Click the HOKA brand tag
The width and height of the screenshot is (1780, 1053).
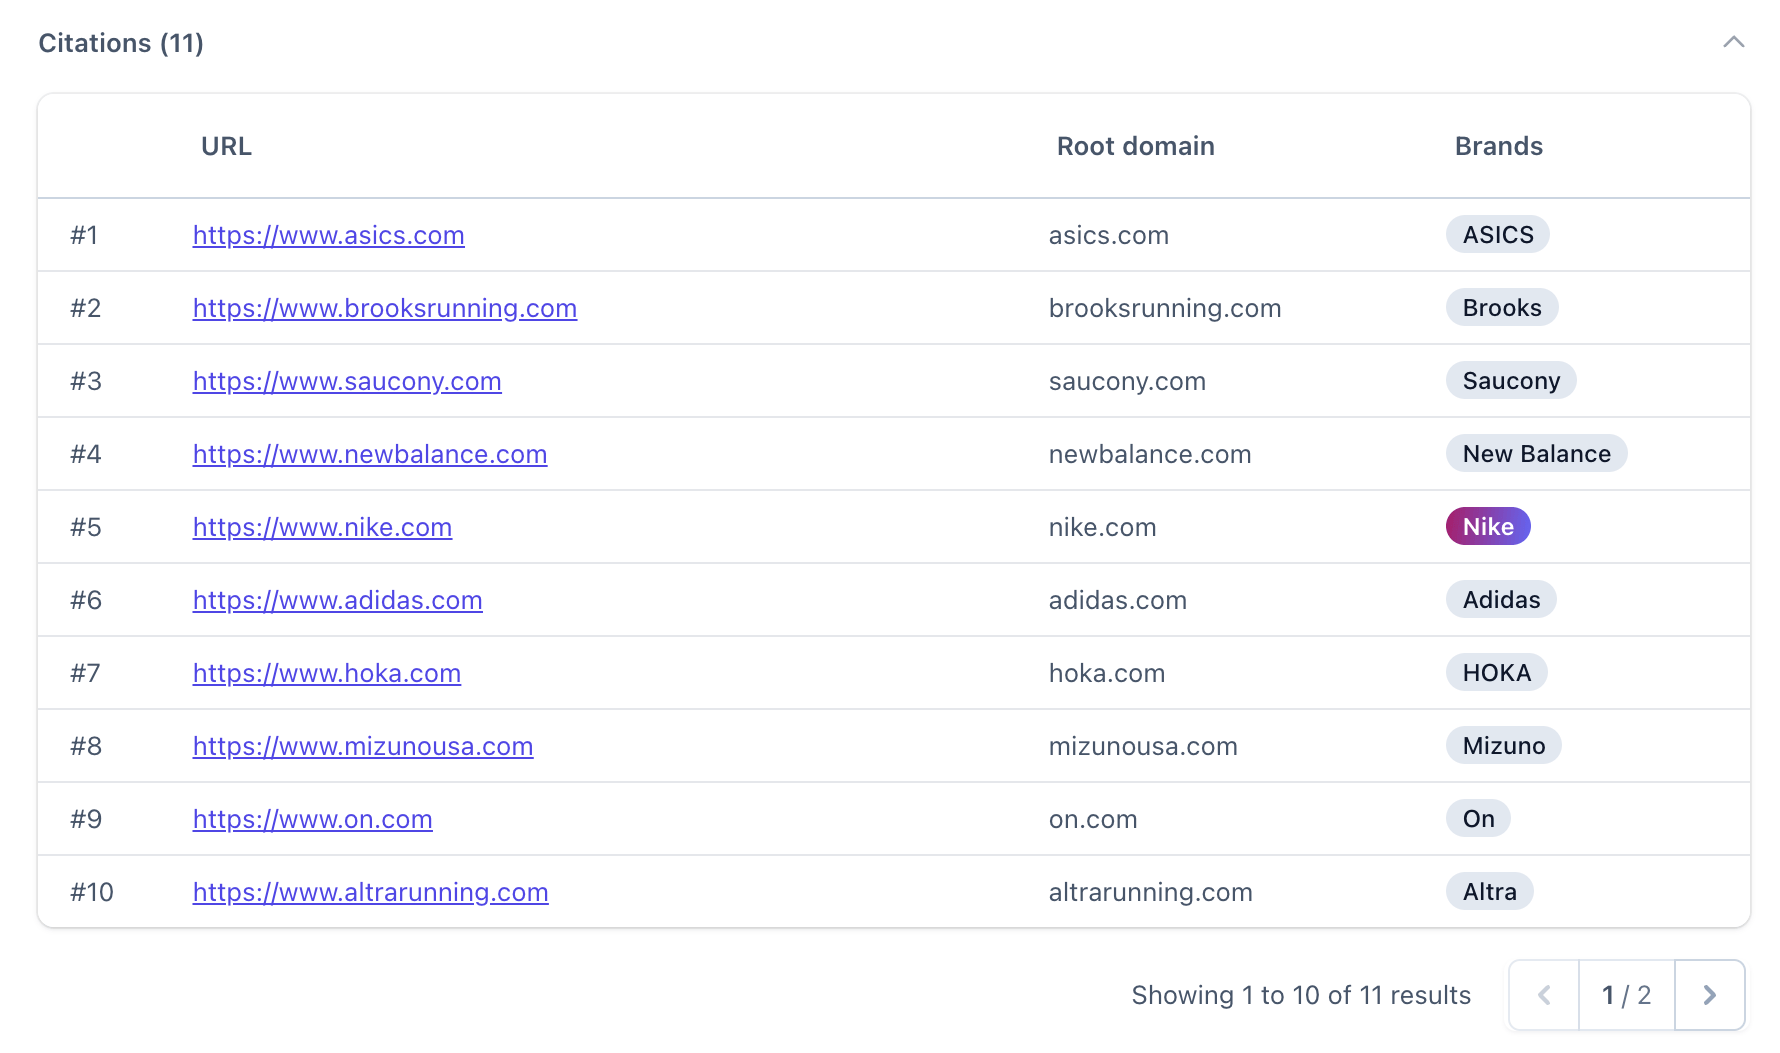point(1497,673)
